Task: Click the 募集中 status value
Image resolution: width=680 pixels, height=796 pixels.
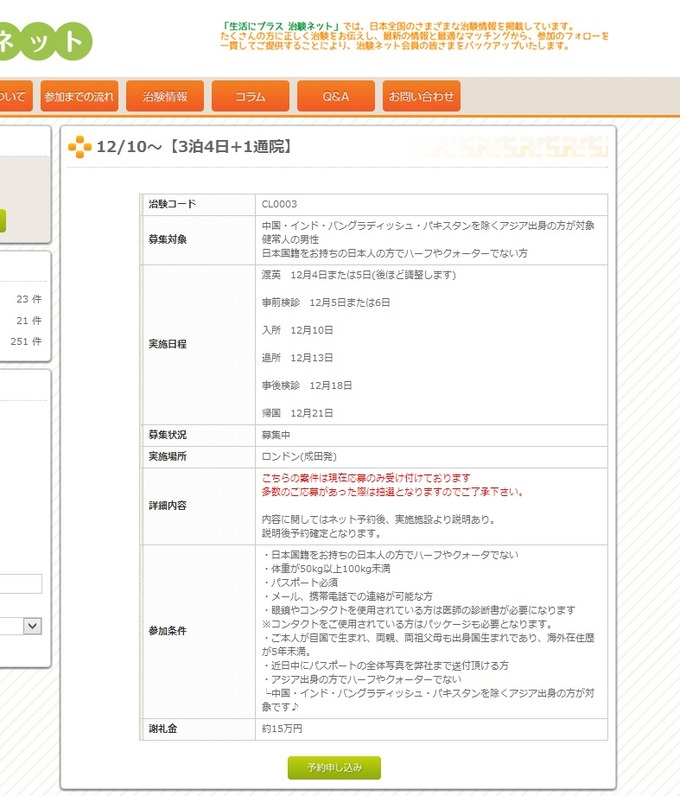Action: pyautogui.click(x=276, y=435)
